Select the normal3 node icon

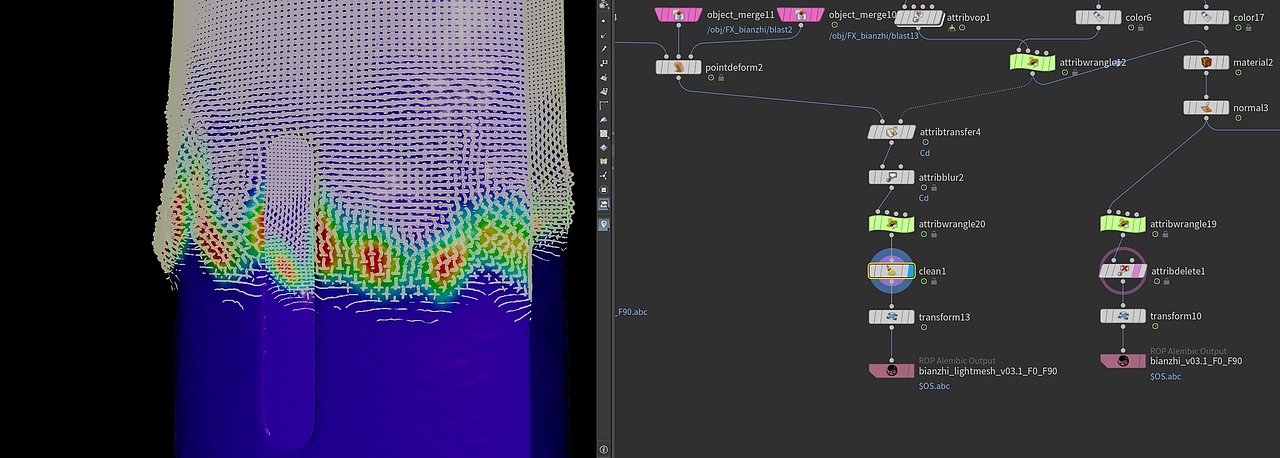[x=1206, y=107]
